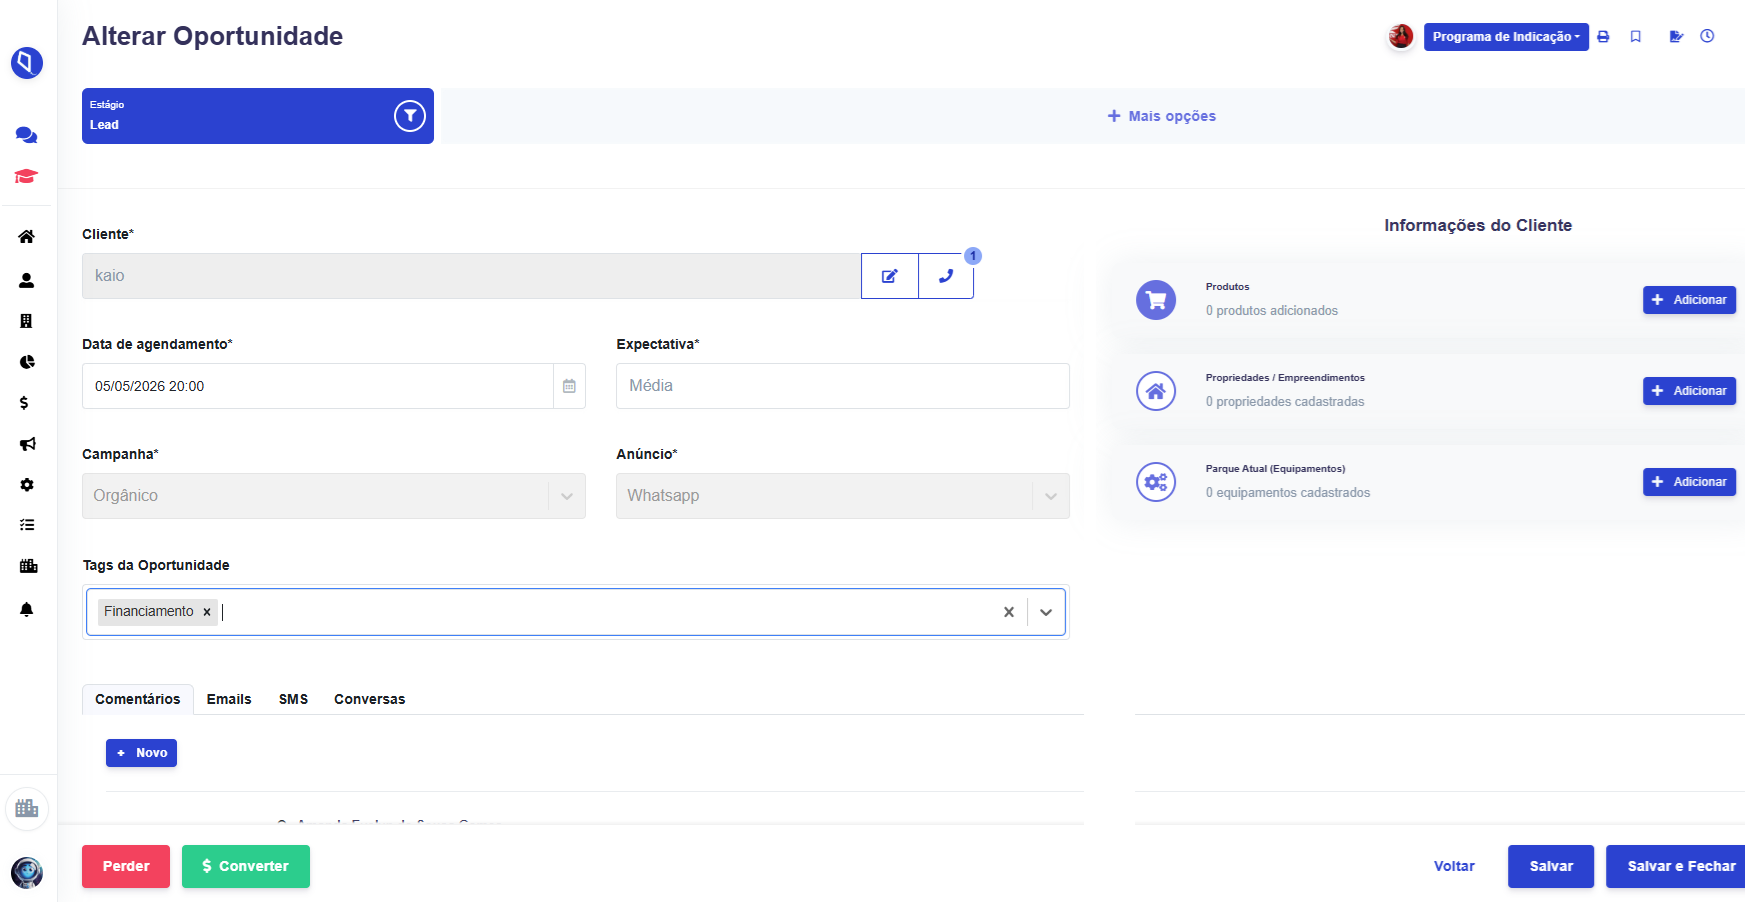Viewport: 1745px width, 902px height.
Task: Switch to the Comentários tab
Action: click(138, 699)
